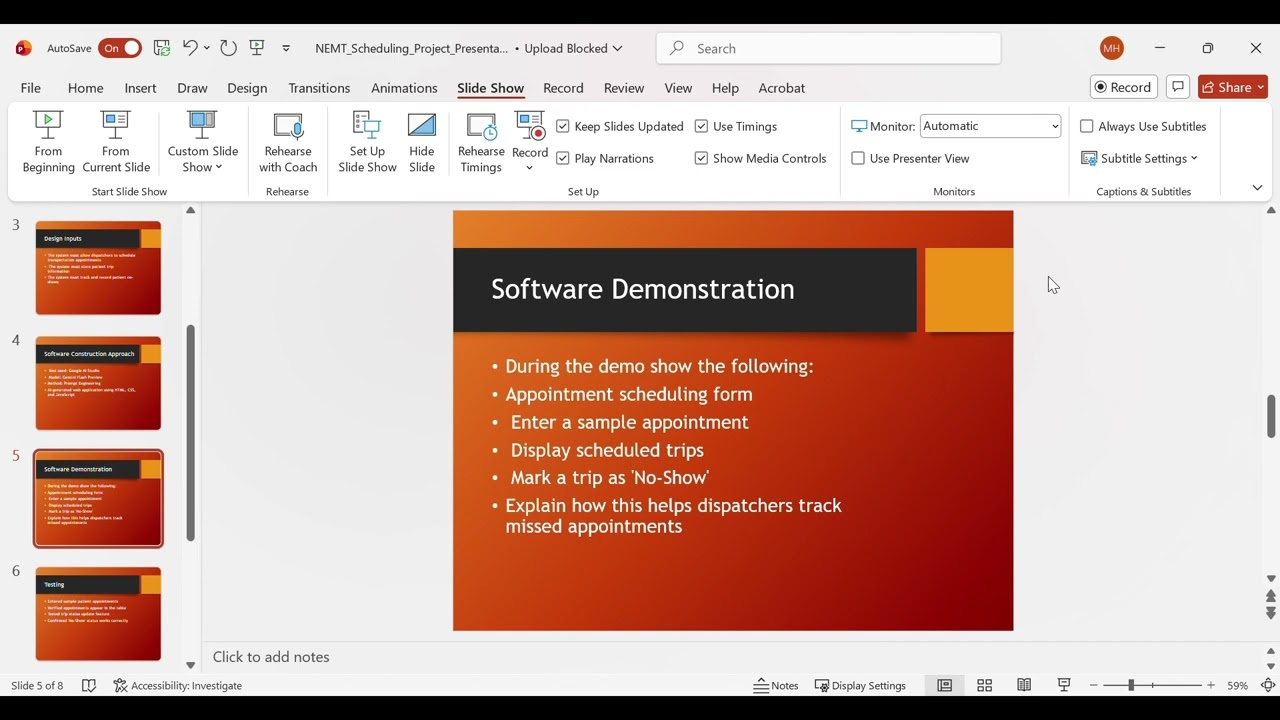Click 'Click to add notes' area
Screen dimensions: 1280x720
click(271, 657)
